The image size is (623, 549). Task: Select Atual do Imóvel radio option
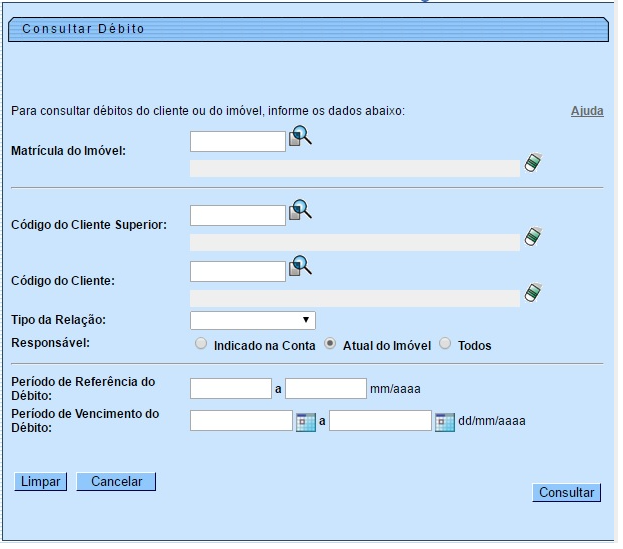click(332, 345)
